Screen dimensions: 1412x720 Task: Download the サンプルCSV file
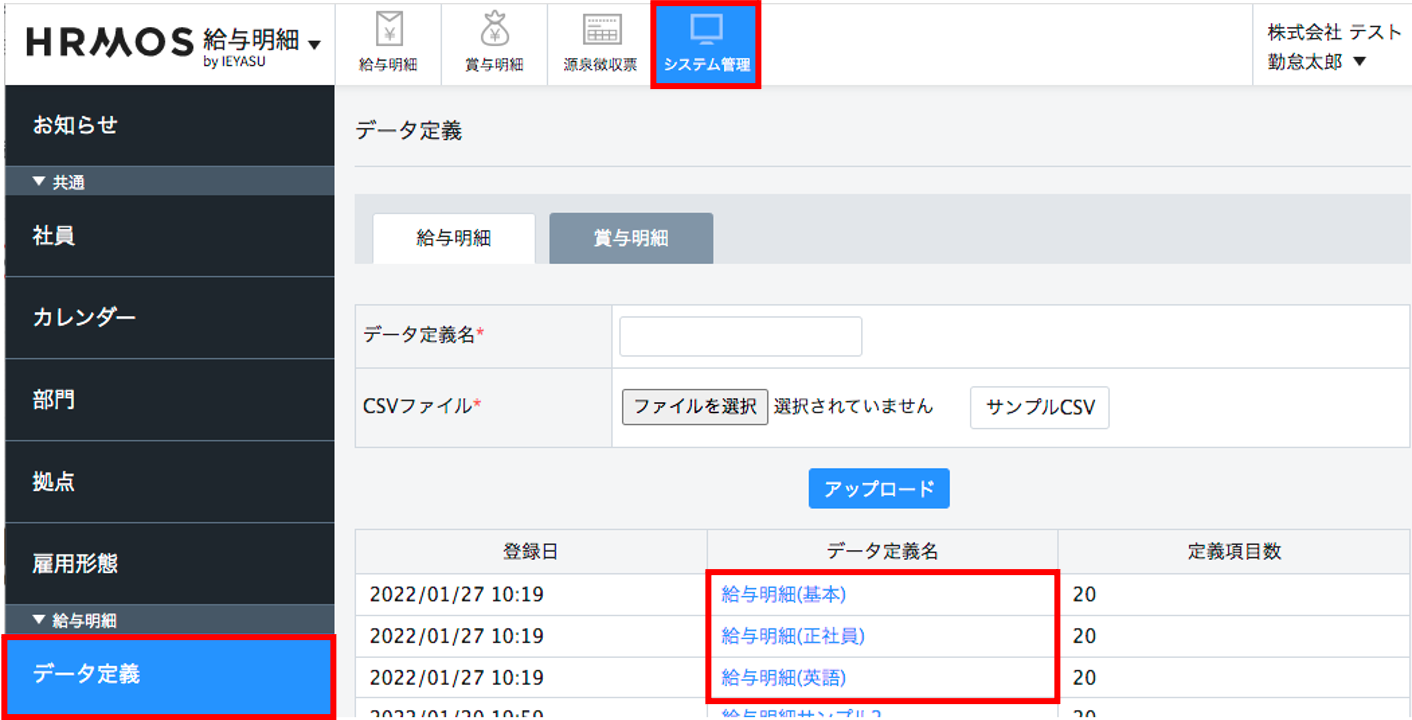[x=1039, y=407]
